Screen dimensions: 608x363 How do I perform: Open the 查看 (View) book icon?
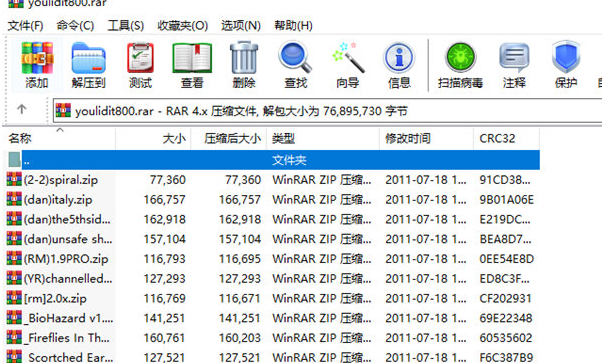192,58
